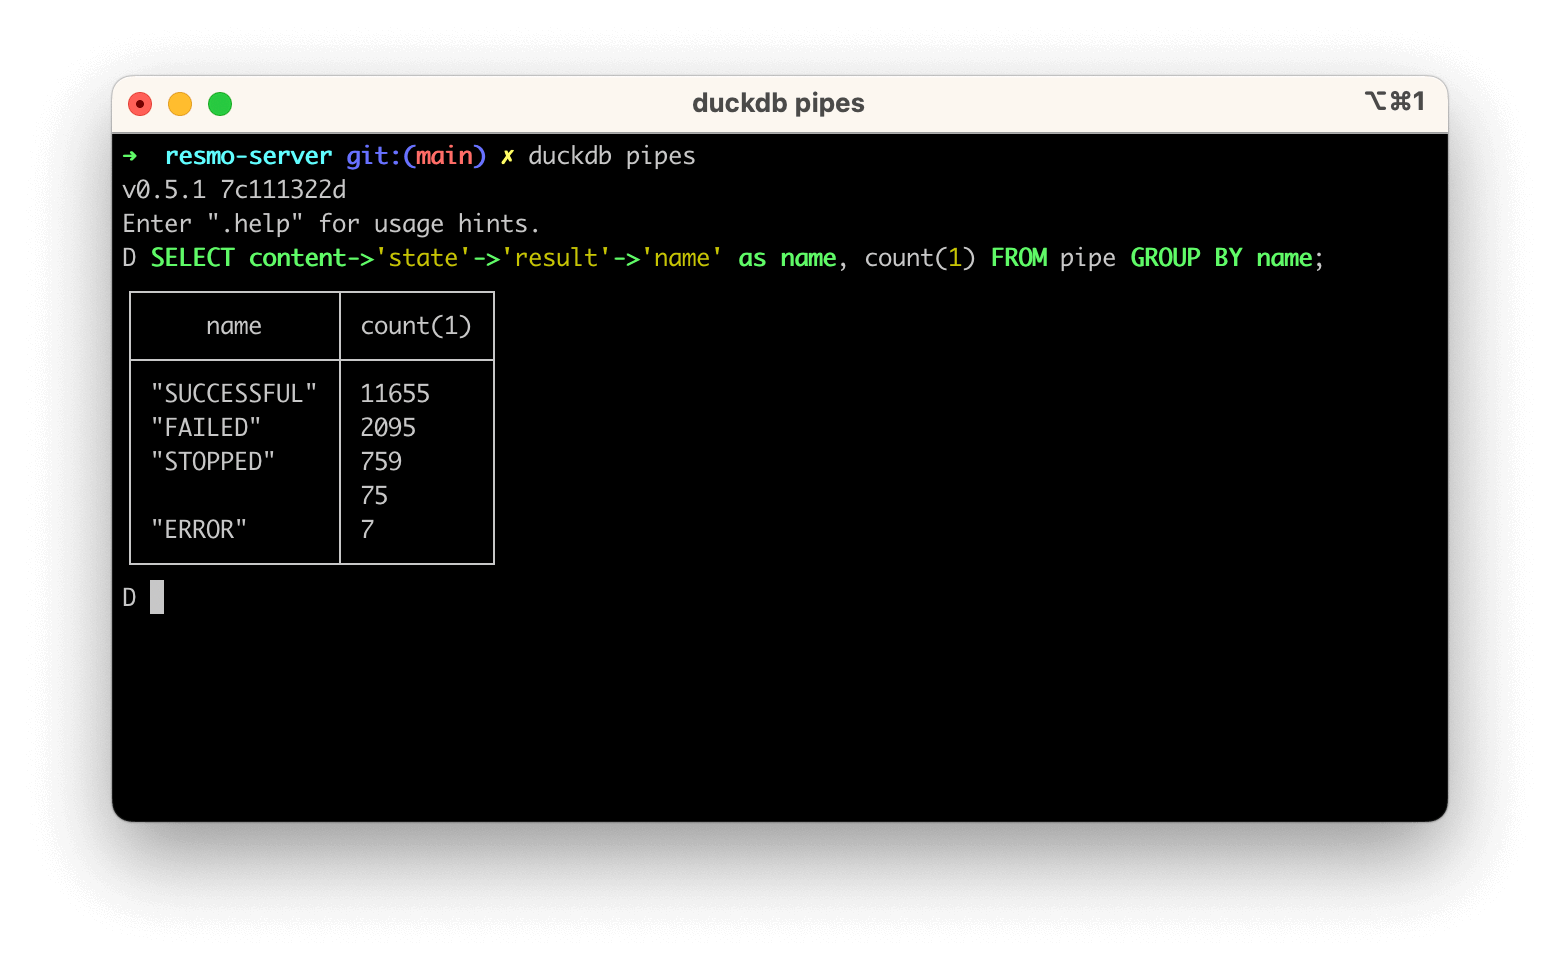The height and width of the screenshot is (970, 1560).
Task: Click 'resmo-server' directory name in prompt
Action: 248,156
